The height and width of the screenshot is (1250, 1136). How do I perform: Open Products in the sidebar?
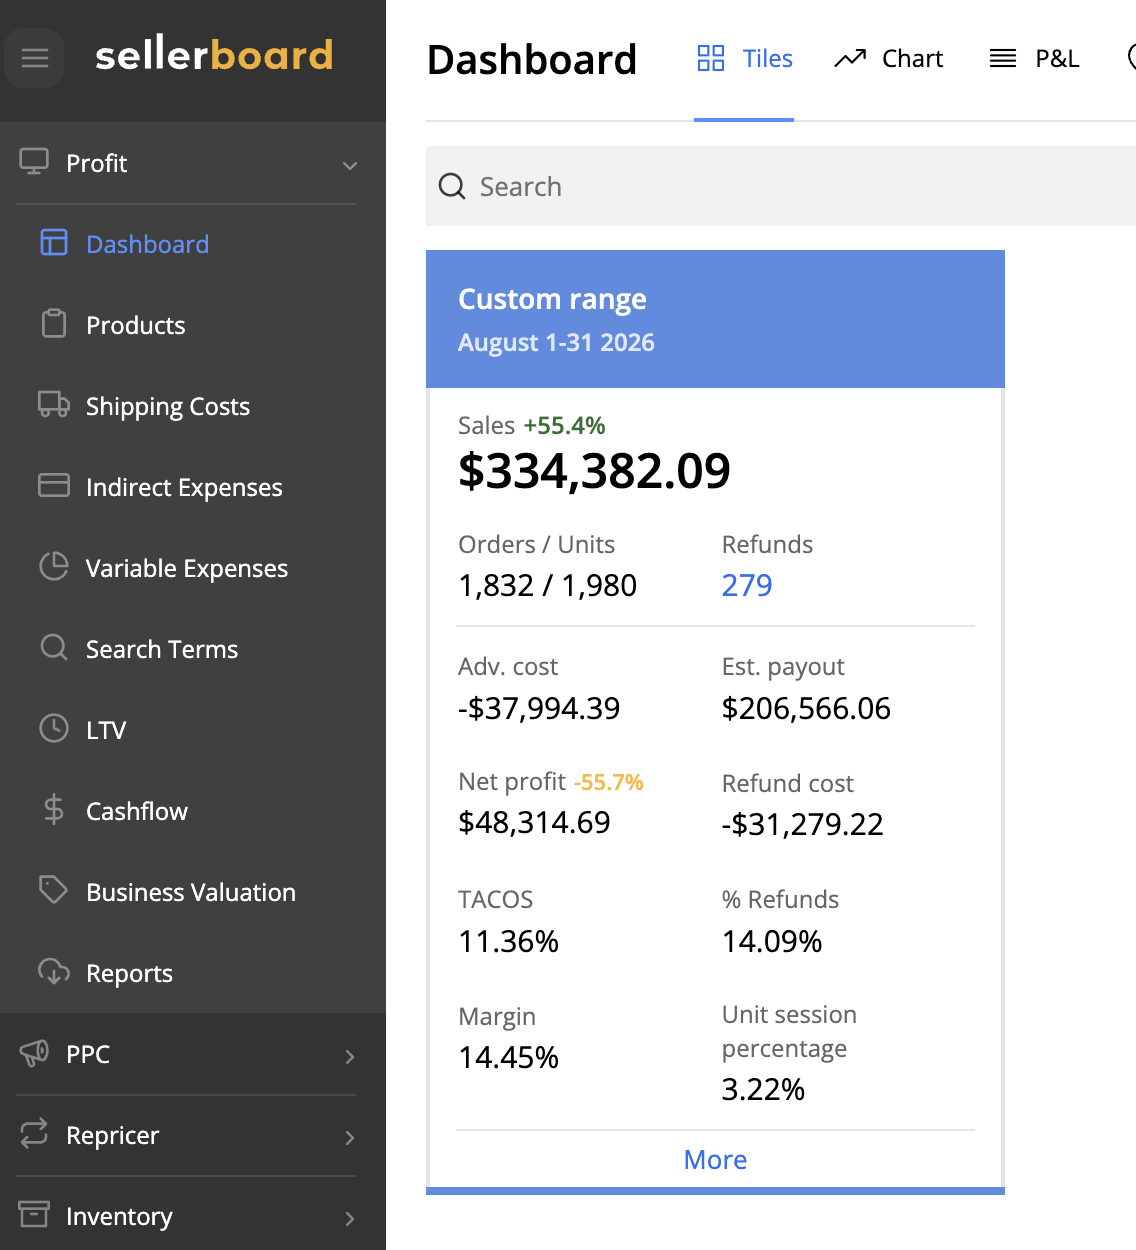[136, 325]
